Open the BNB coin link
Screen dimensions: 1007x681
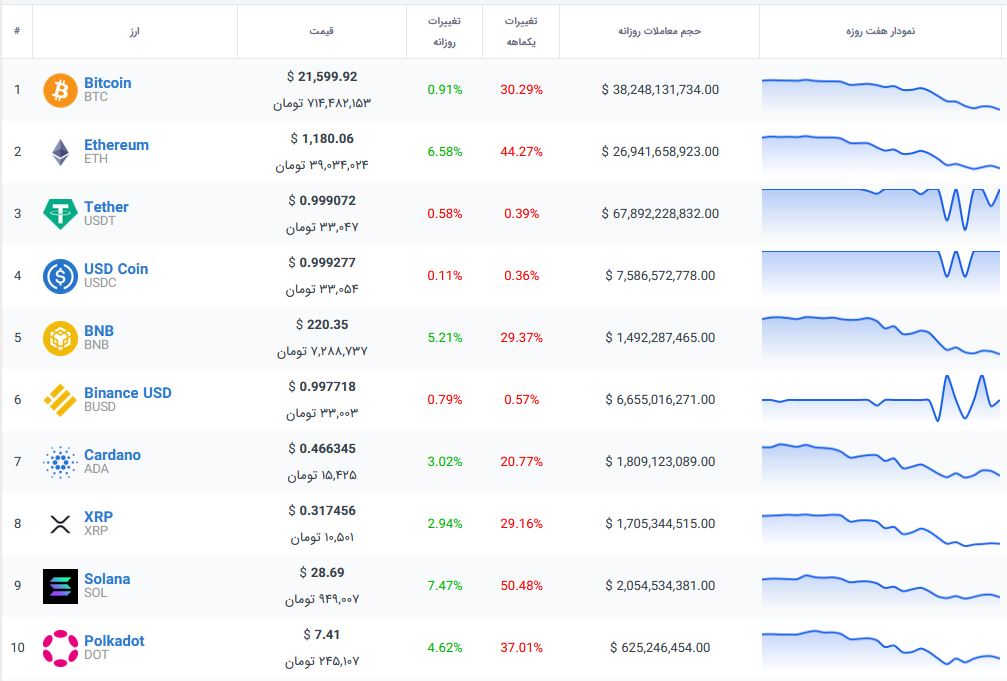(x=99, y=331)
